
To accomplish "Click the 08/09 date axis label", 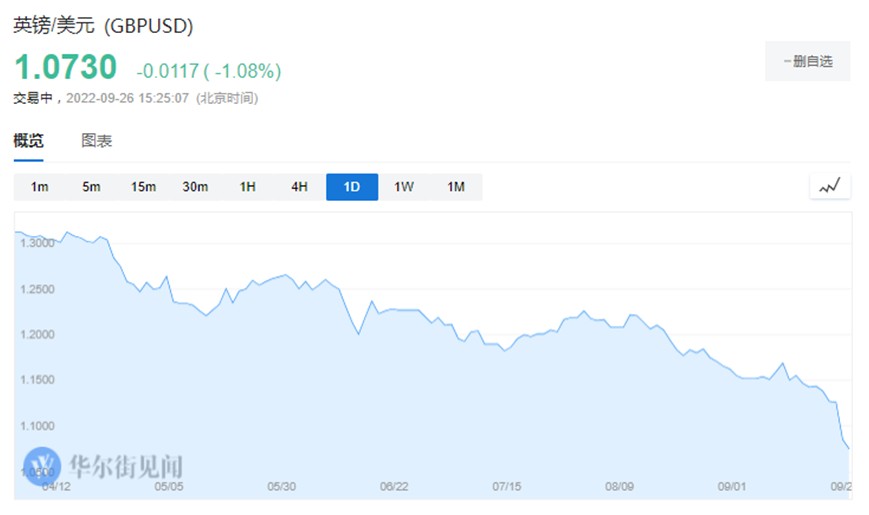I will [621, 487].
